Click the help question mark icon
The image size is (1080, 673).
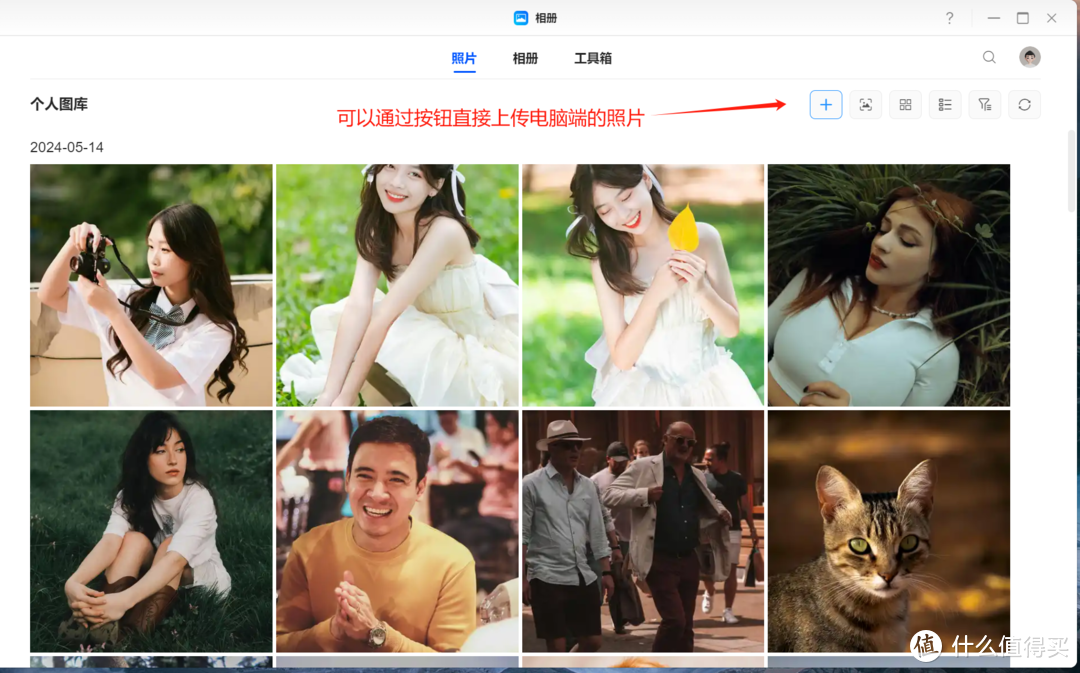[949, 18]
